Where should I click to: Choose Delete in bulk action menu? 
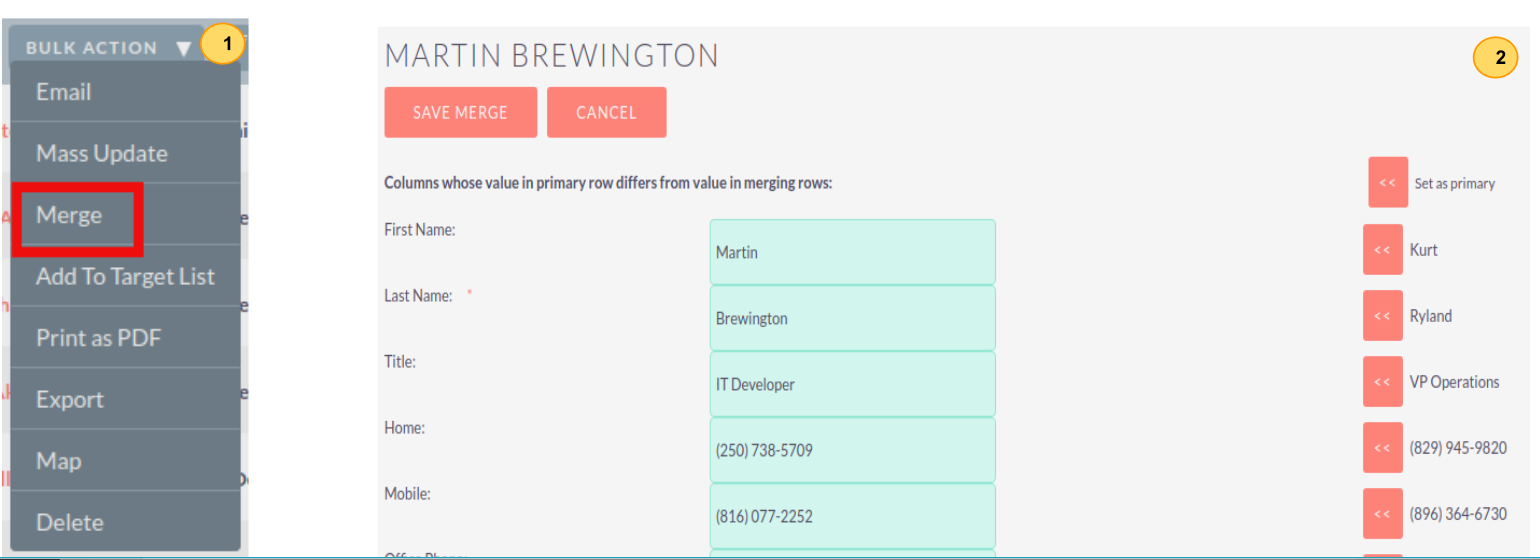[x=70, y=522]
